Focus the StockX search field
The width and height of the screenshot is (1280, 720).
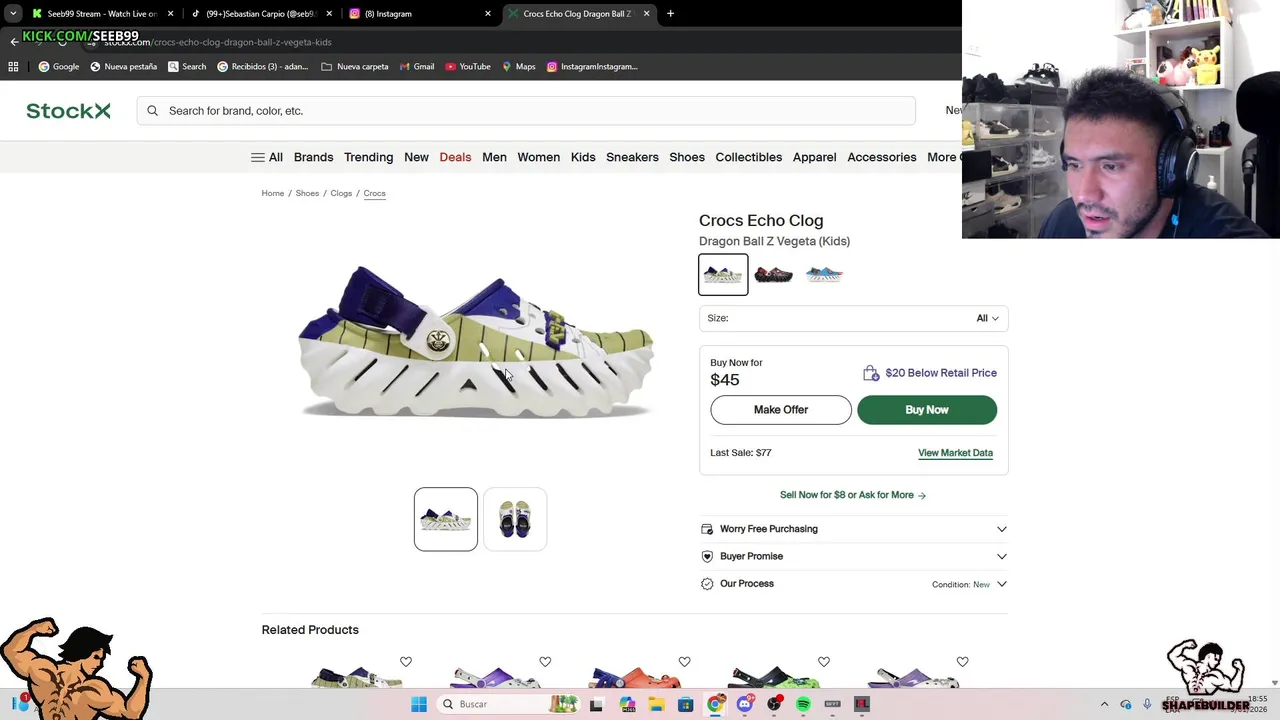526,111
